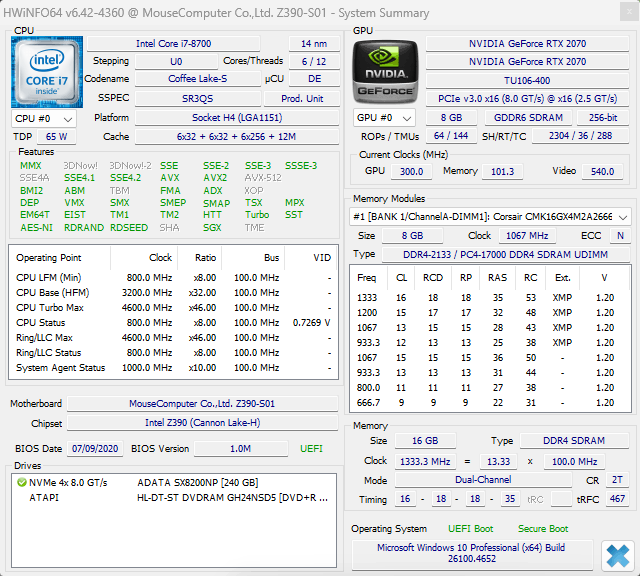This screenshot has width=640, height=576.
Task: Click the 14 nm process value
Action: click(x=314, y=44)
